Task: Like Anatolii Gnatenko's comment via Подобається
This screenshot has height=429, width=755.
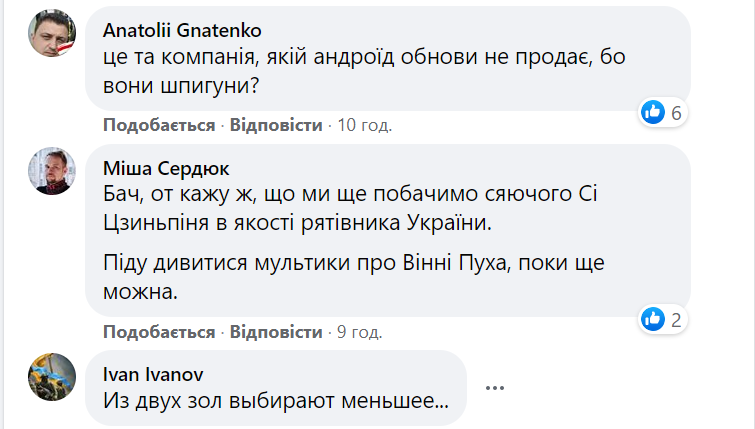Action: click(x=159, y=125)
